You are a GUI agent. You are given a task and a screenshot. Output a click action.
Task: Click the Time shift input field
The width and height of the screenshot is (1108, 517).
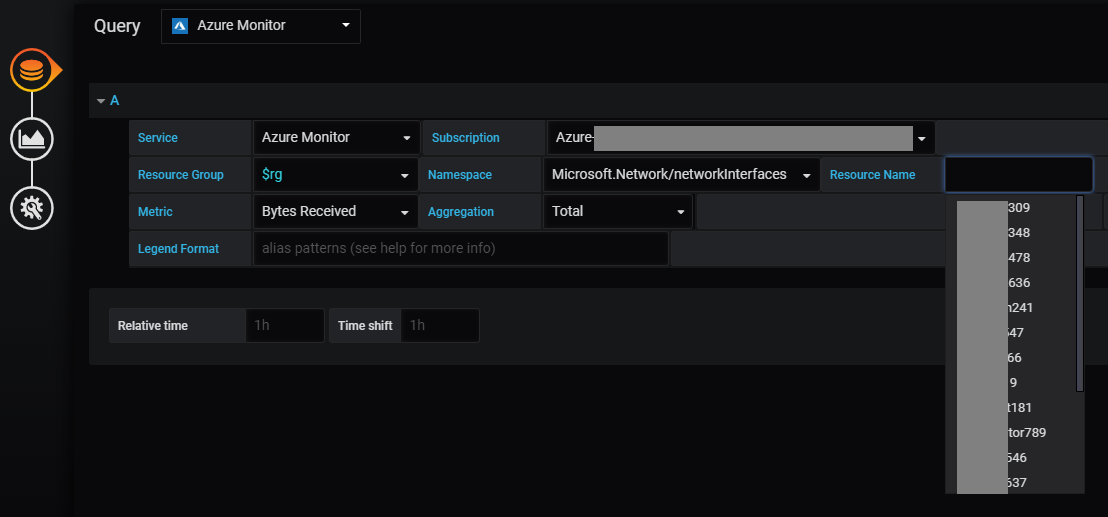(x=440, y=326)
